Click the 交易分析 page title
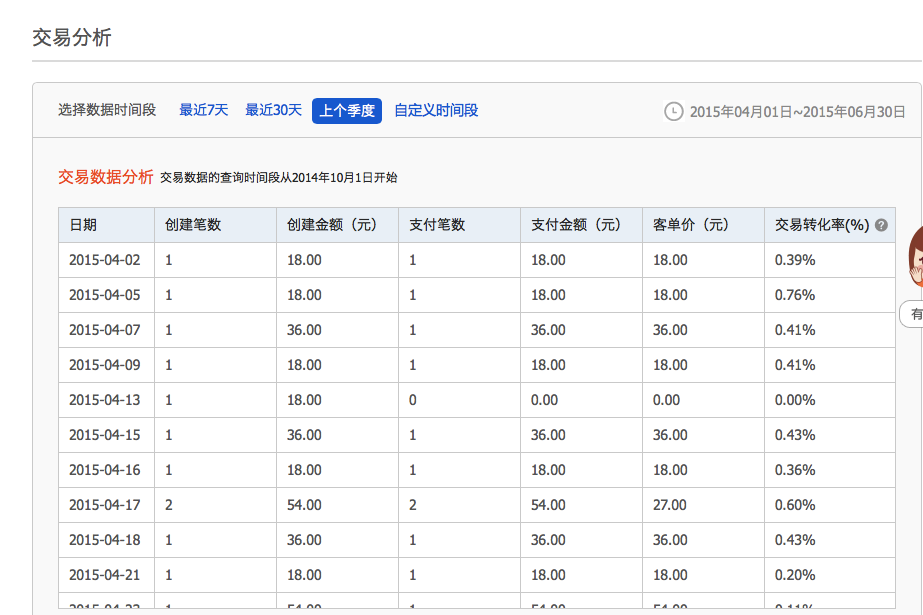Viewport: 923px width, 615px height. click(72, 38)
